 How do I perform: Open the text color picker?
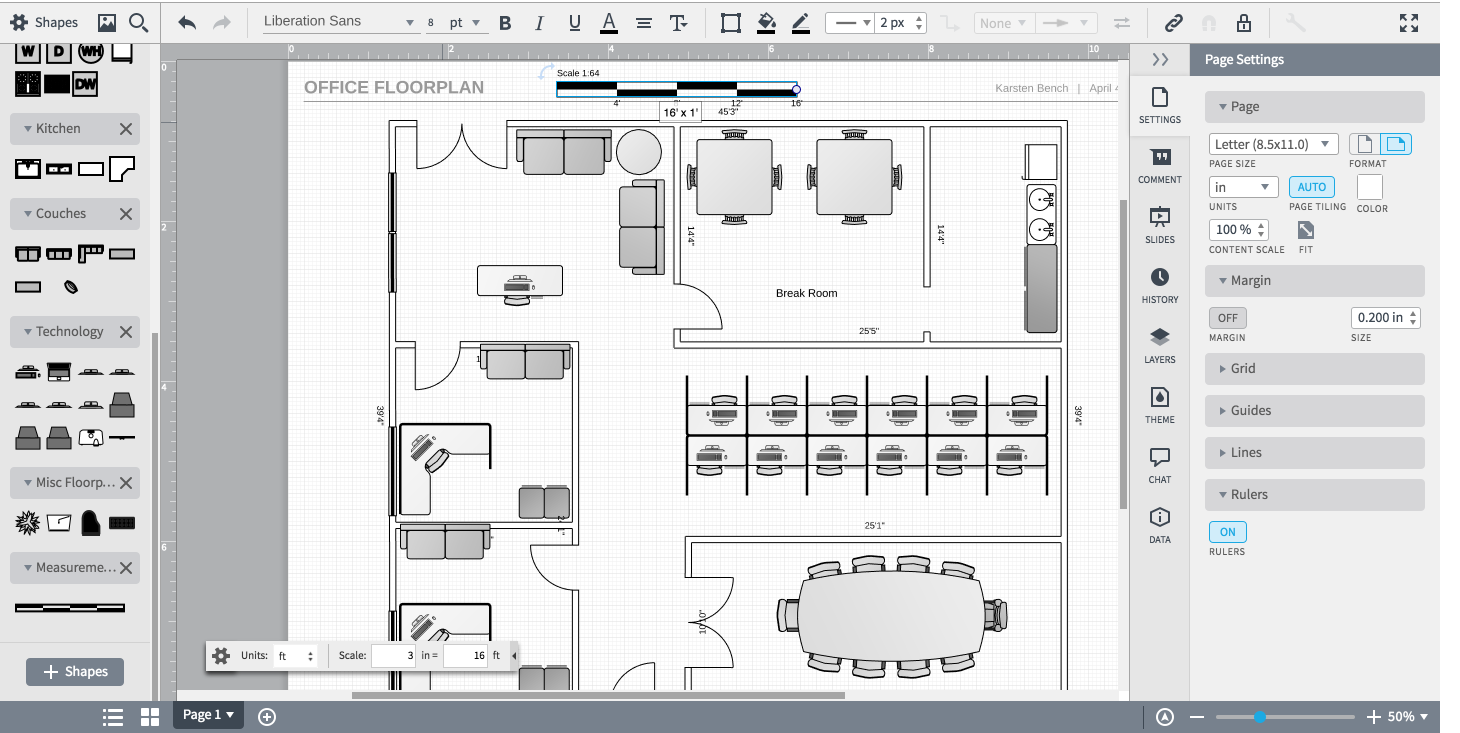click(x=609, y=23)
